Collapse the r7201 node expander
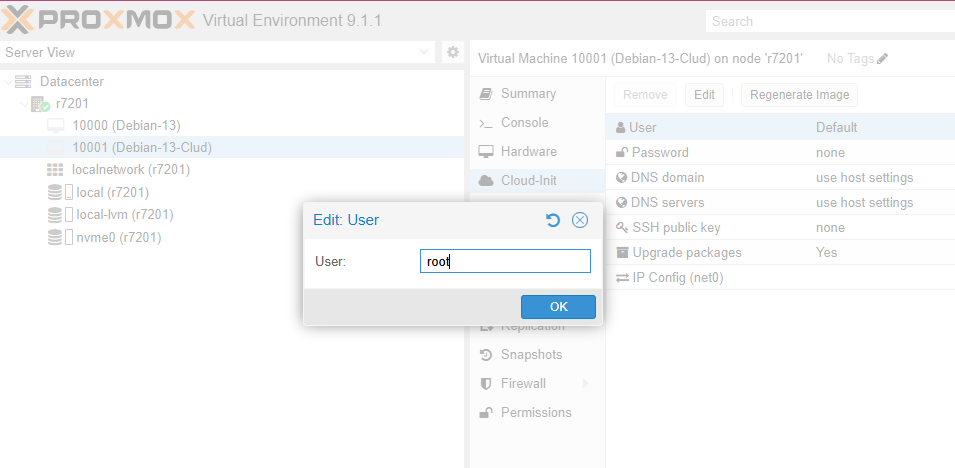This screenshot has width=955, height=468. click(x=24, y=104)
